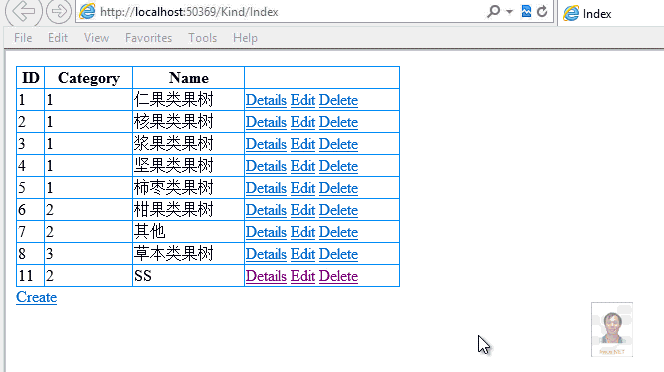Image resolution: width=664 pixels, height=372 pixels.
Task: Open the Tools menu
Action: coord(202,38)
